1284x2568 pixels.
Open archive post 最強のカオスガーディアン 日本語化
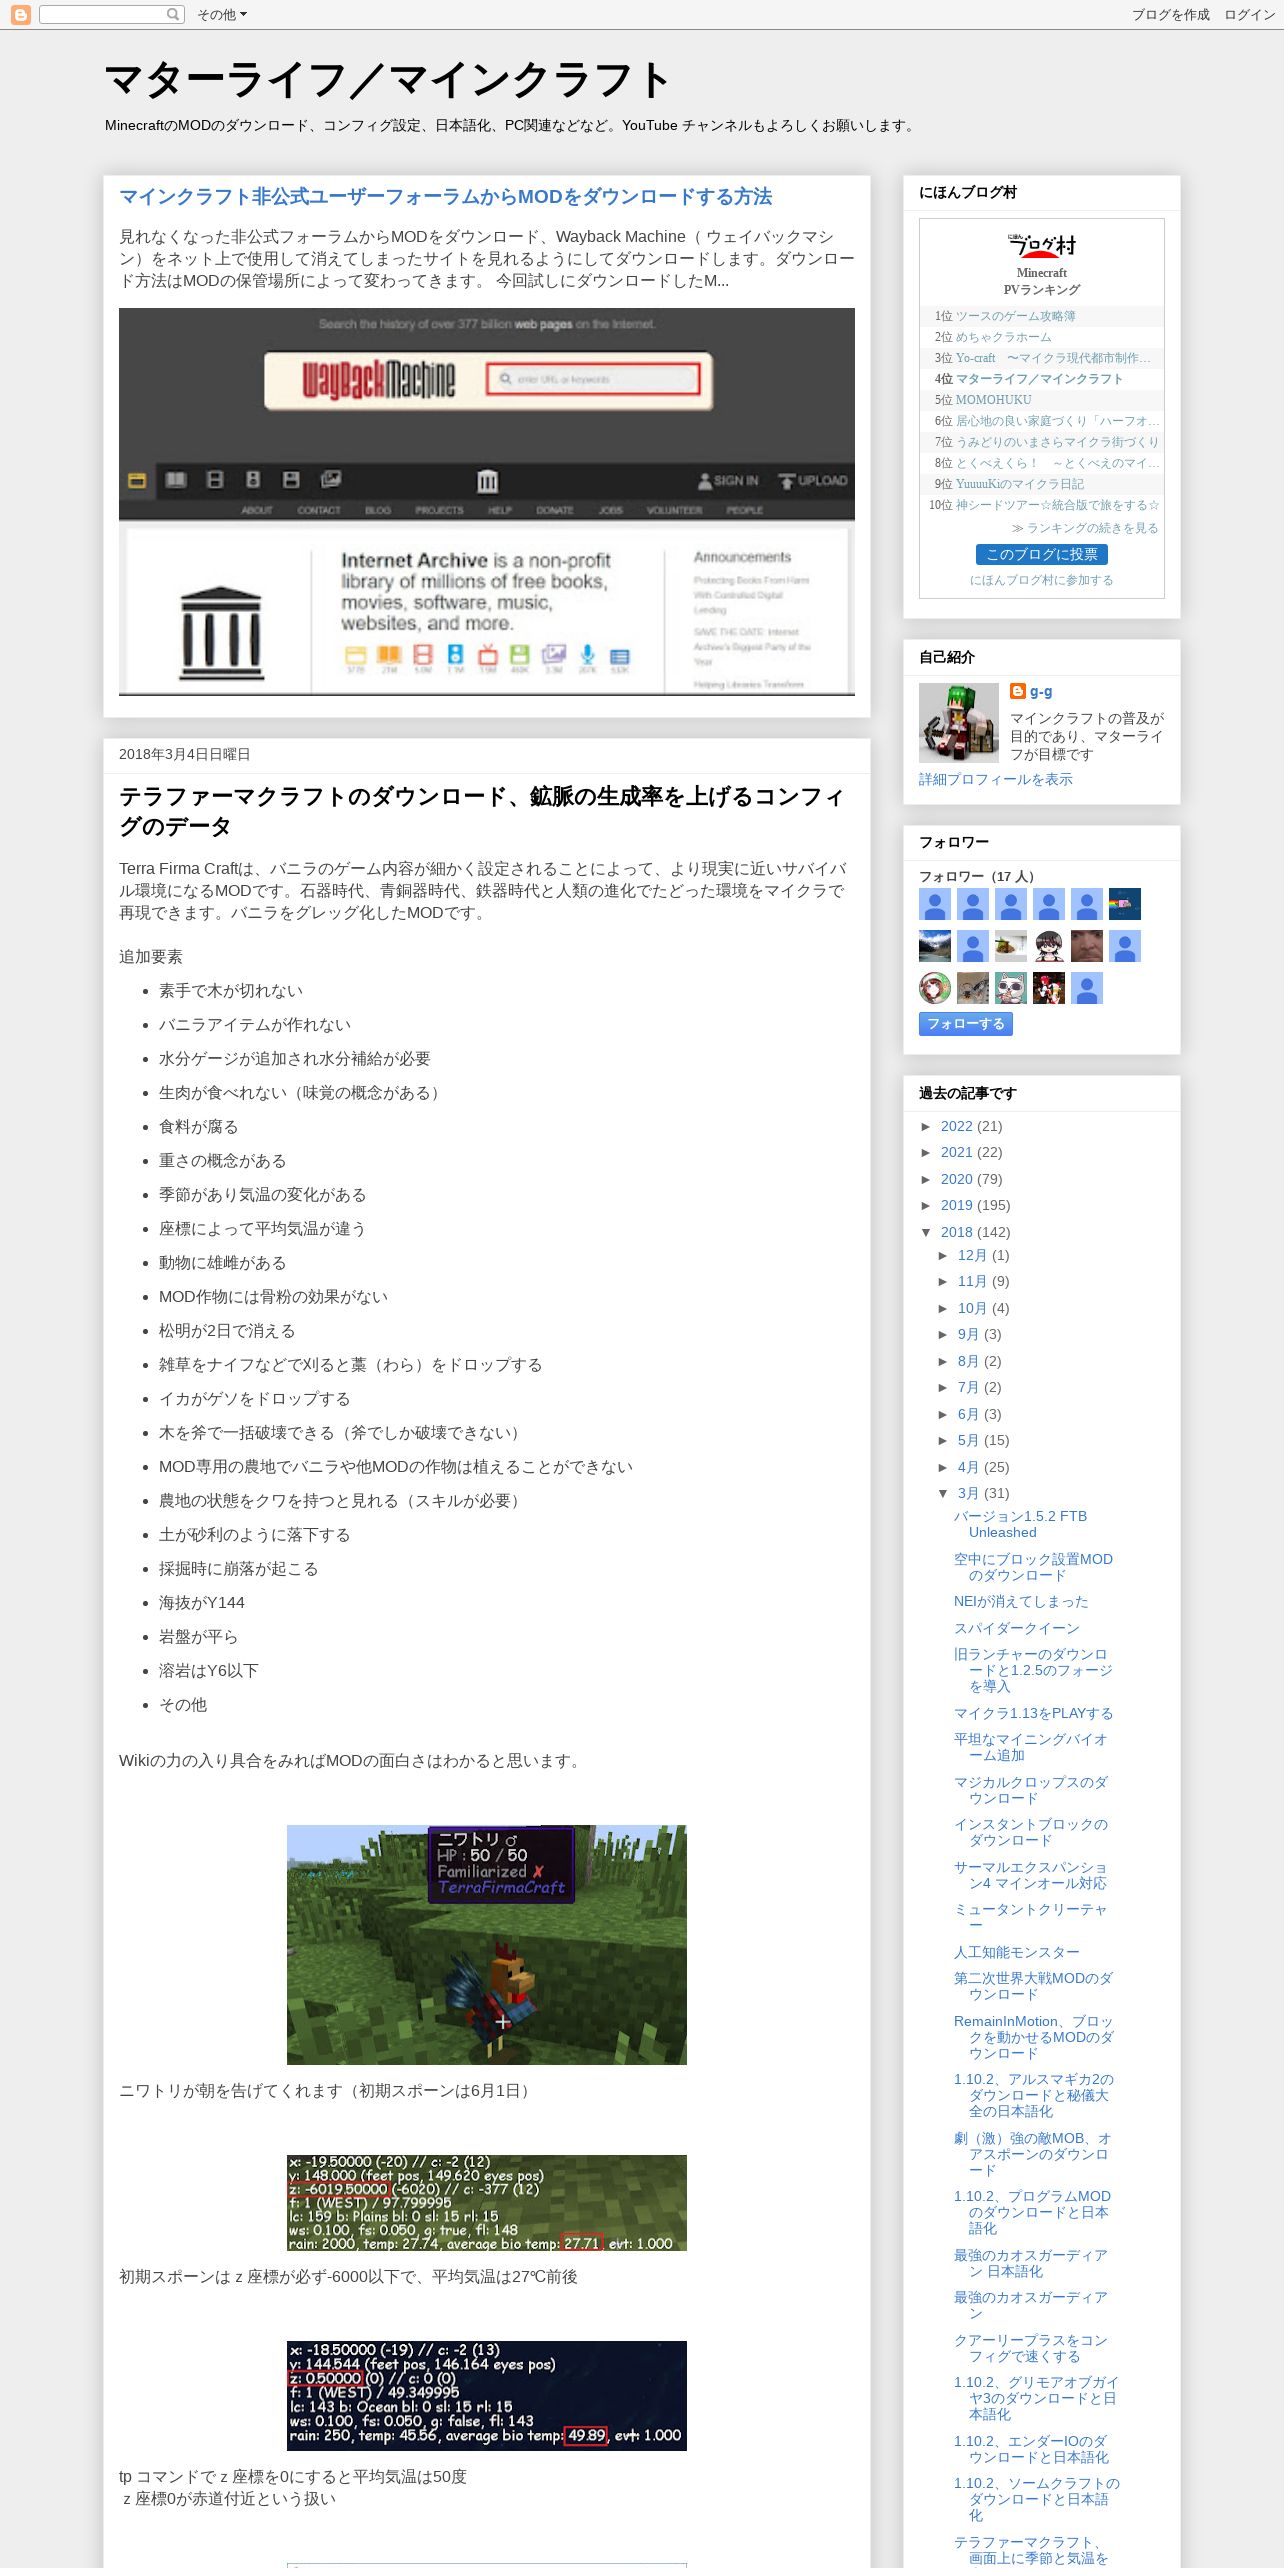(1030, 2263)
